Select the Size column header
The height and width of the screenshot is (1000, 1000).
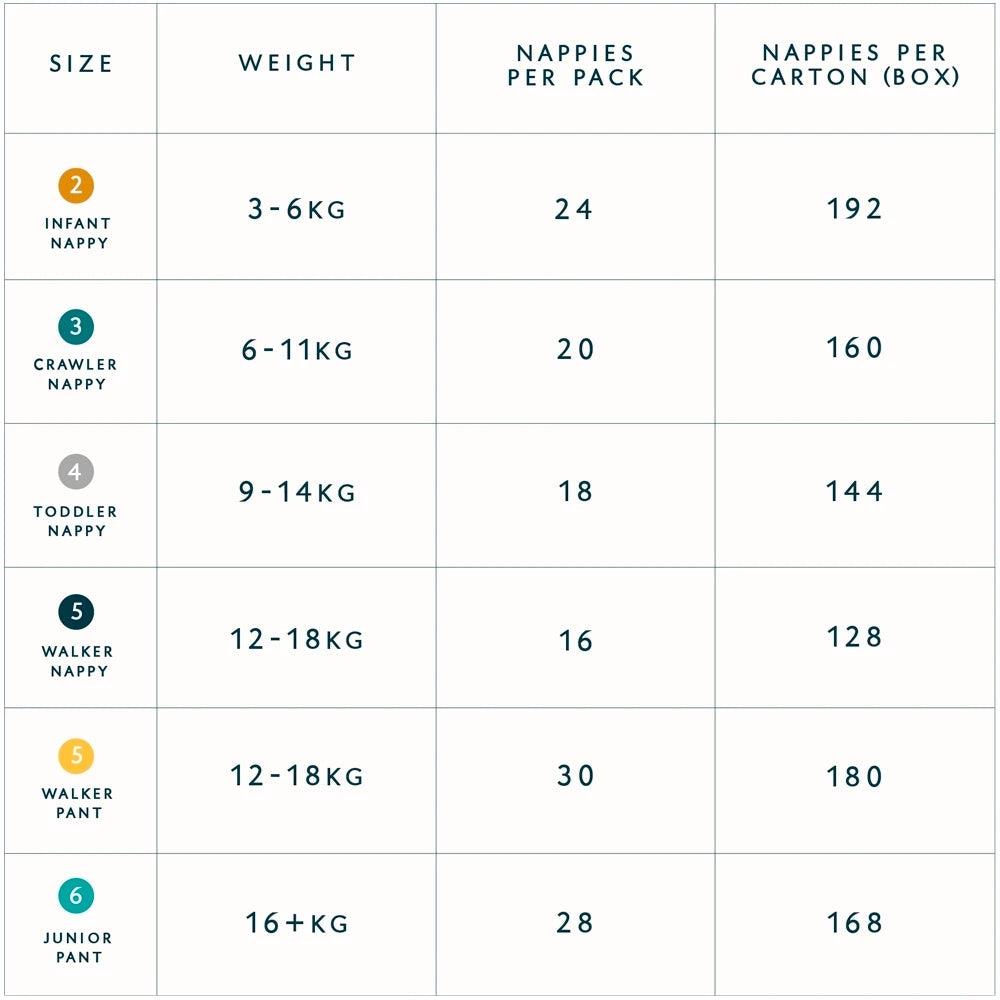click(x=81, y=65)
